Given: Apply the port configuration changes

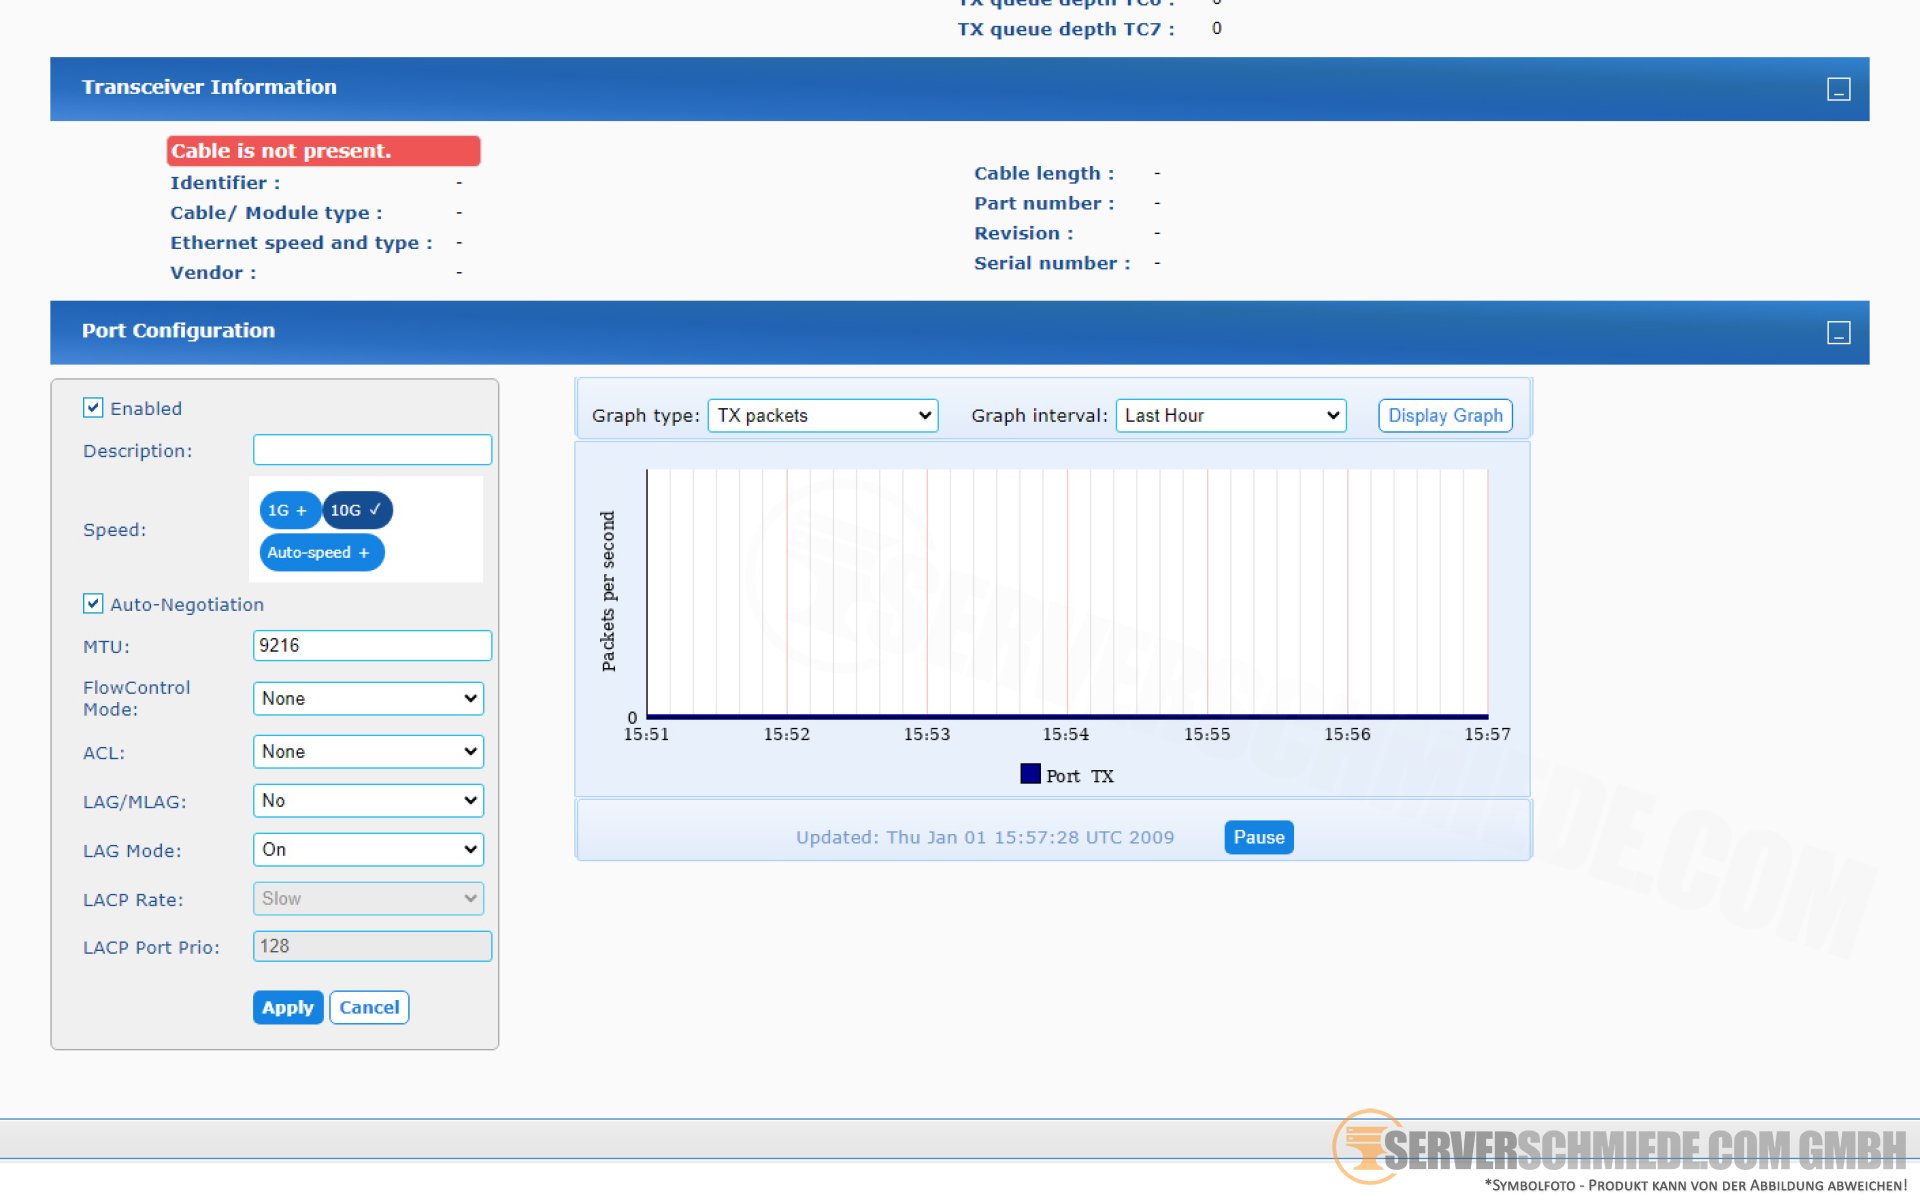Looking at the screenshot, I should [287, 1008].
